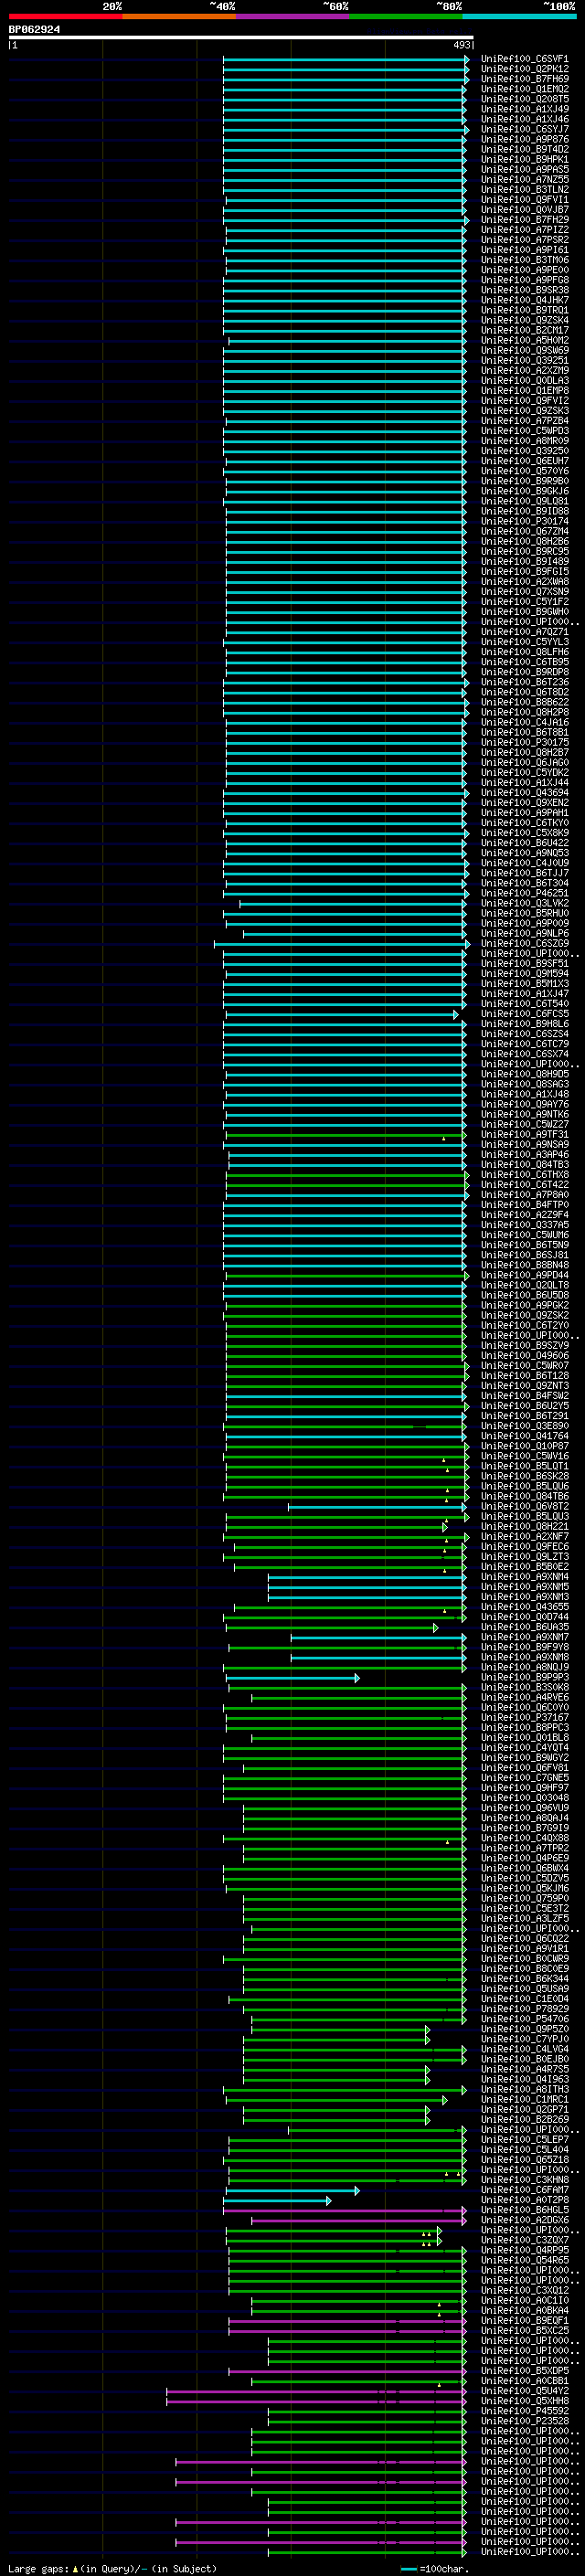Click the entry UniRef100_A3AP46

point(525,1154)
